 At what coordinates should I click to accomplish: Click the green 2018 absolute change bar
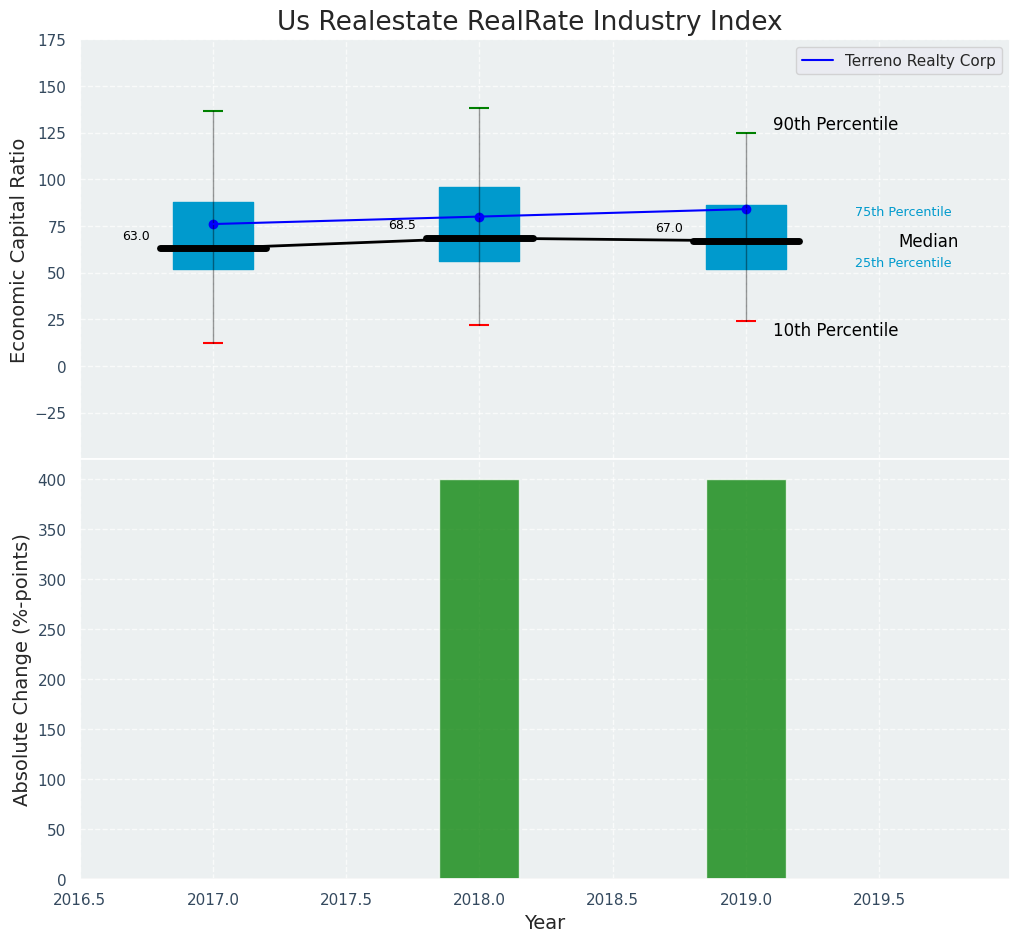click(479, 679)
